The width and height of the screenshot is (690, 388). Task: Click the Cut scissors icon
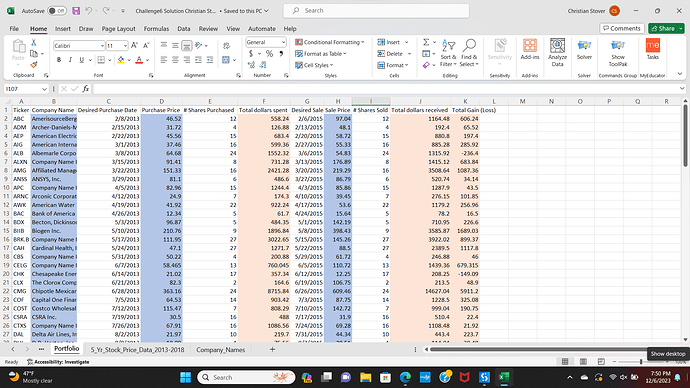(33, 43)
